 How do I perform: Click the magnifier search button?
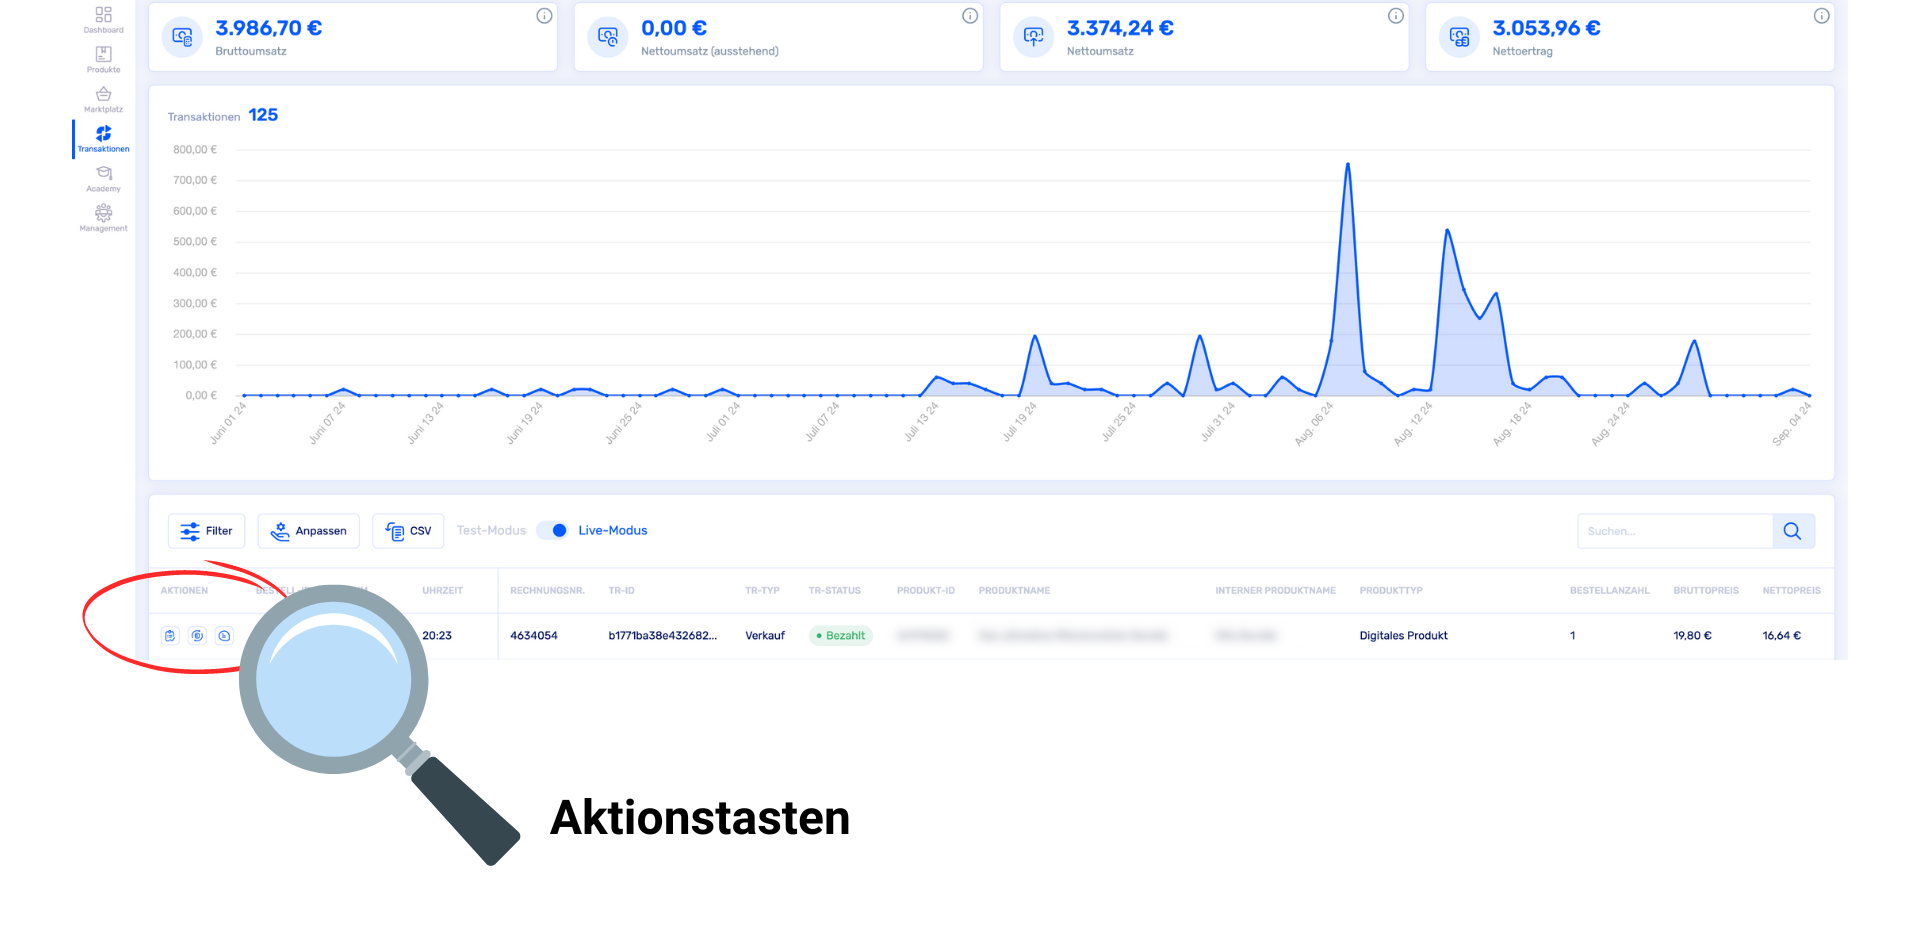1792,531
